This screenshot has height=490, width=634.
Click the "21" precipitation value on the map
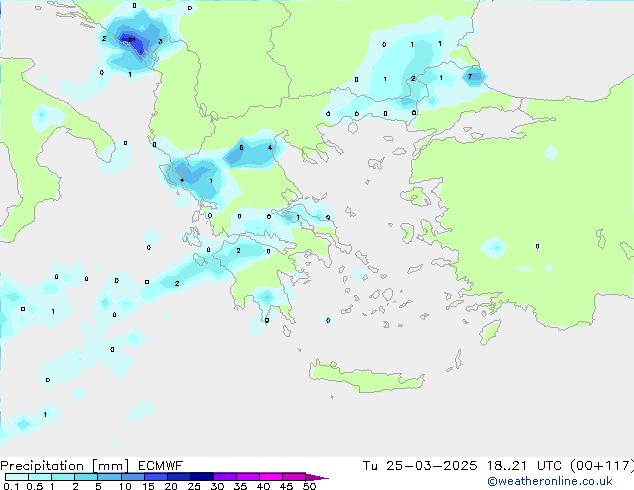tap(132, 40)
